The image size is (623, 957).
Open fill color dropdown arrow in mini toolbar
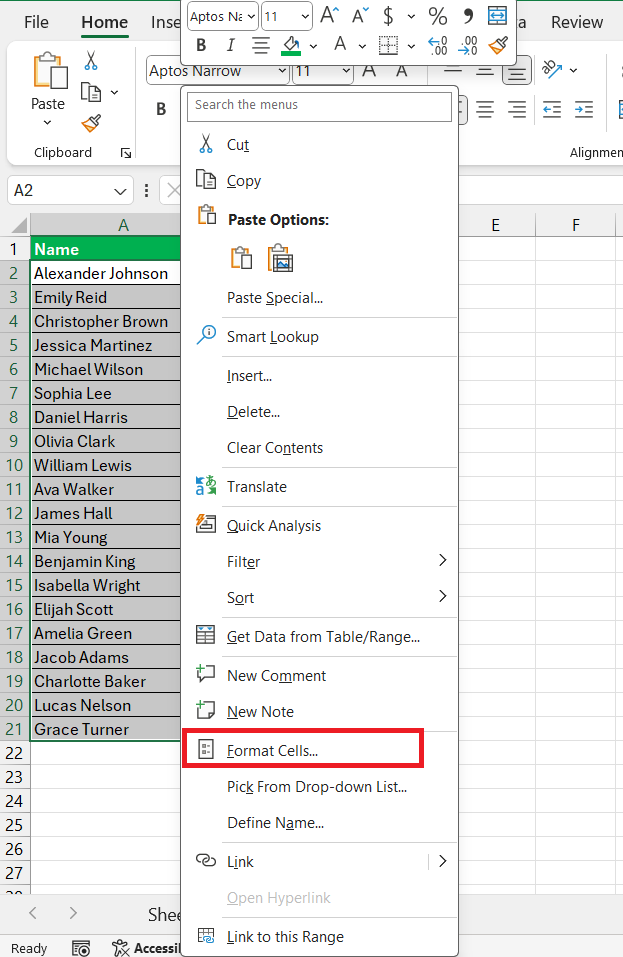[x=313, y=46]
